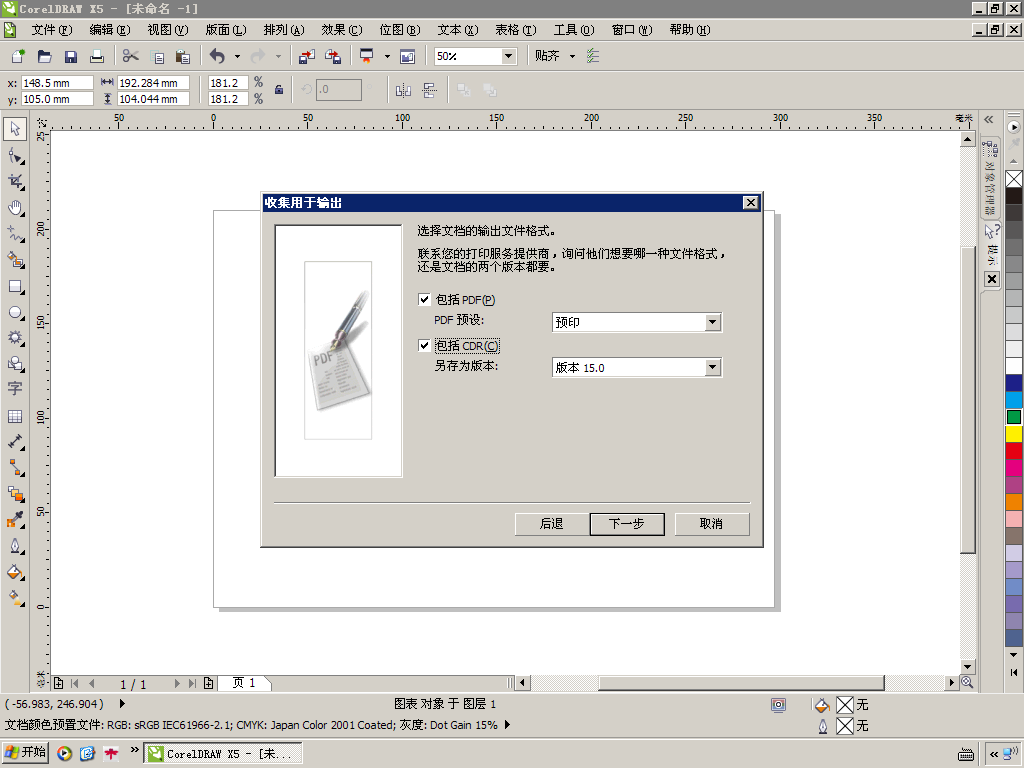The image size is (1024, 768).
Task: Open the 视图 menu
Action: 168,30
